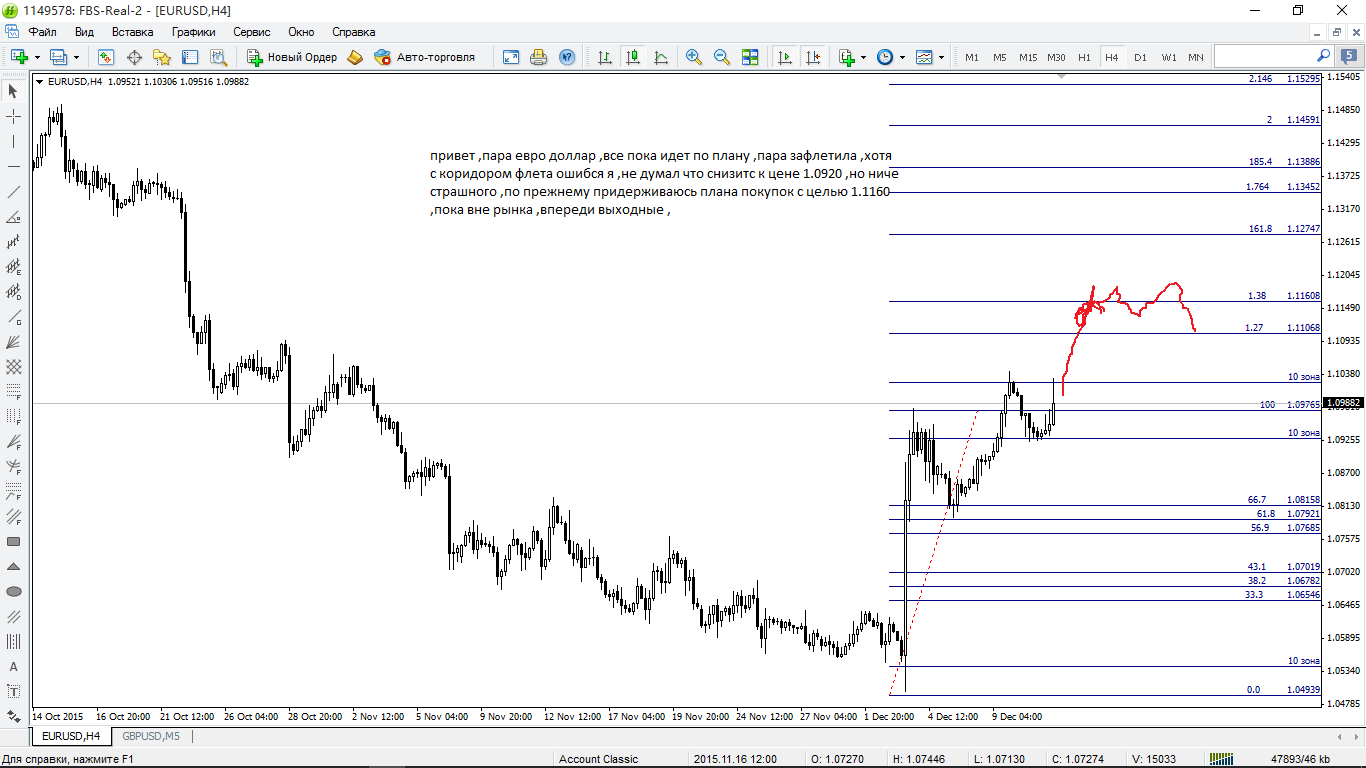
Task: Open the Справка menu
Action: click(354, 32)
